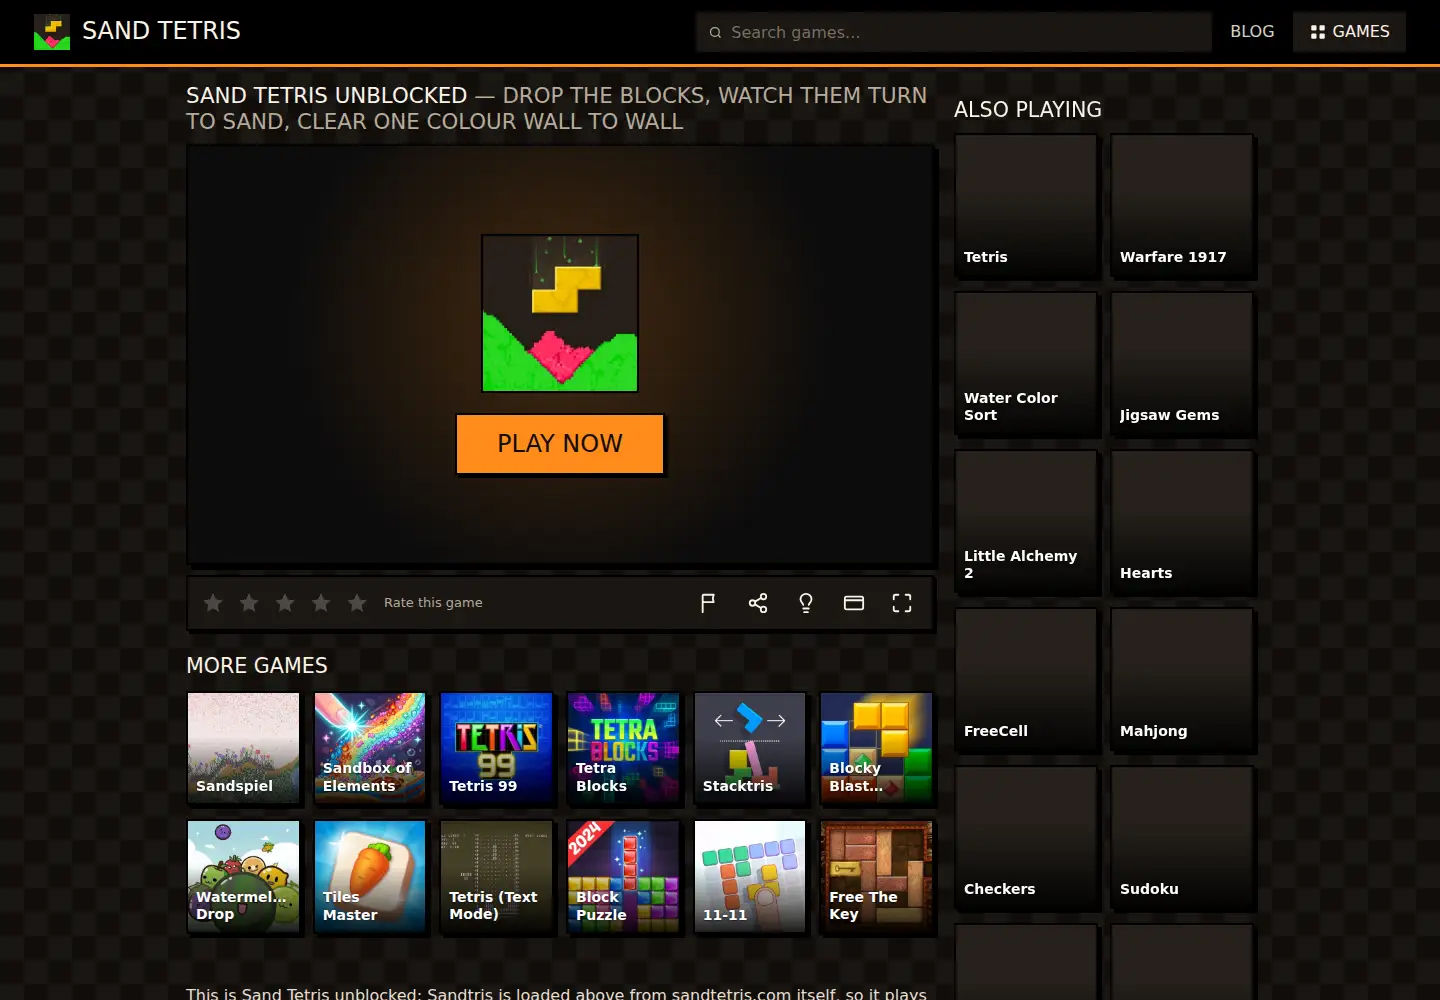
Task: Open the Sandspiel game
Action: coord(243,748)
